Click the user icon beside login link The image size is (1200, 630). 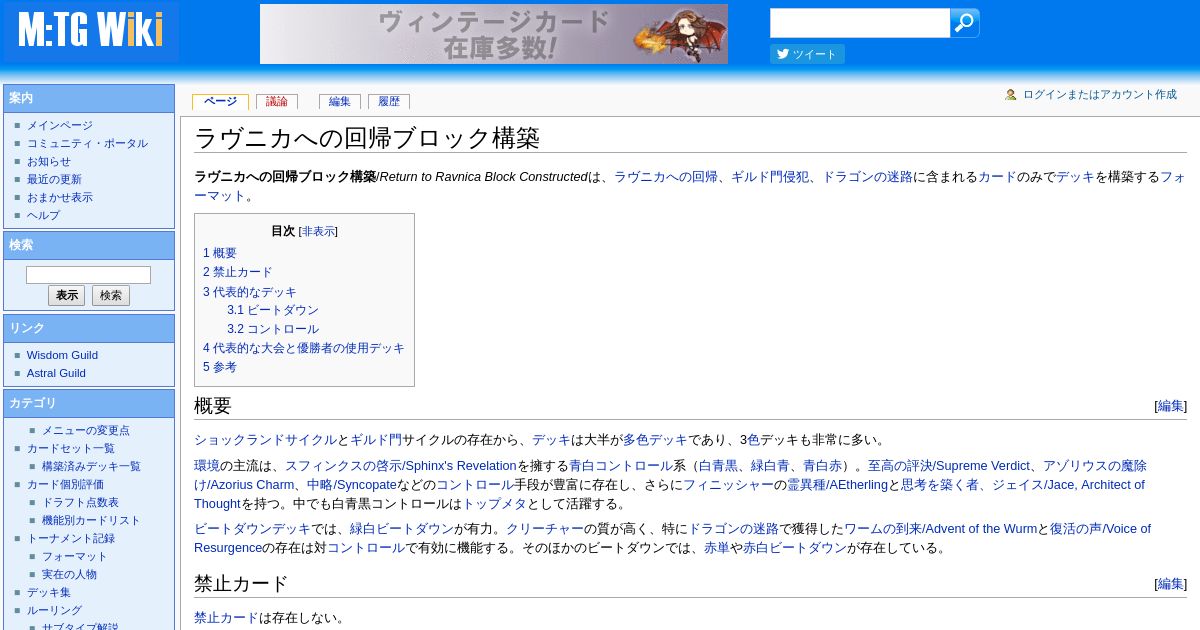pos(1011,95)
